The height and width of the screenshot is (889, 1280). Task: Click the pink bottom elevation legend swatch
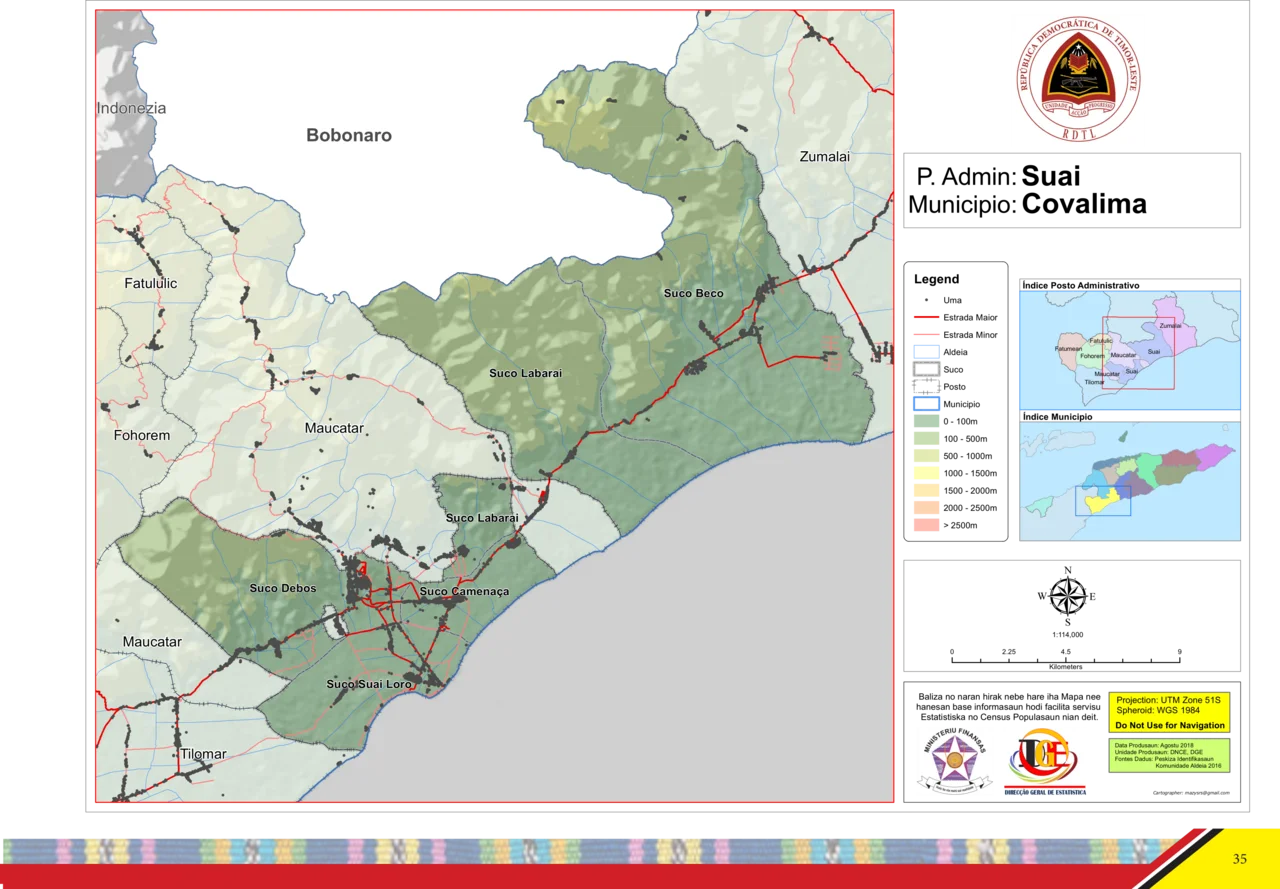pyautogui.click(x=927, y=526)
